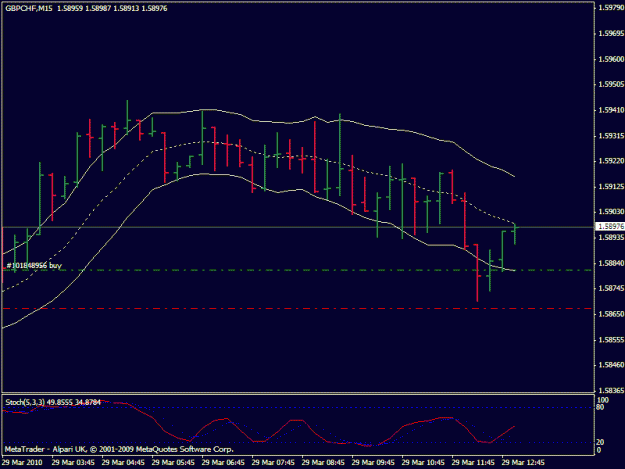The image size is (625, 469).
Task: Click the stochastic scale 80 label
Action: [x=602, y=407]
